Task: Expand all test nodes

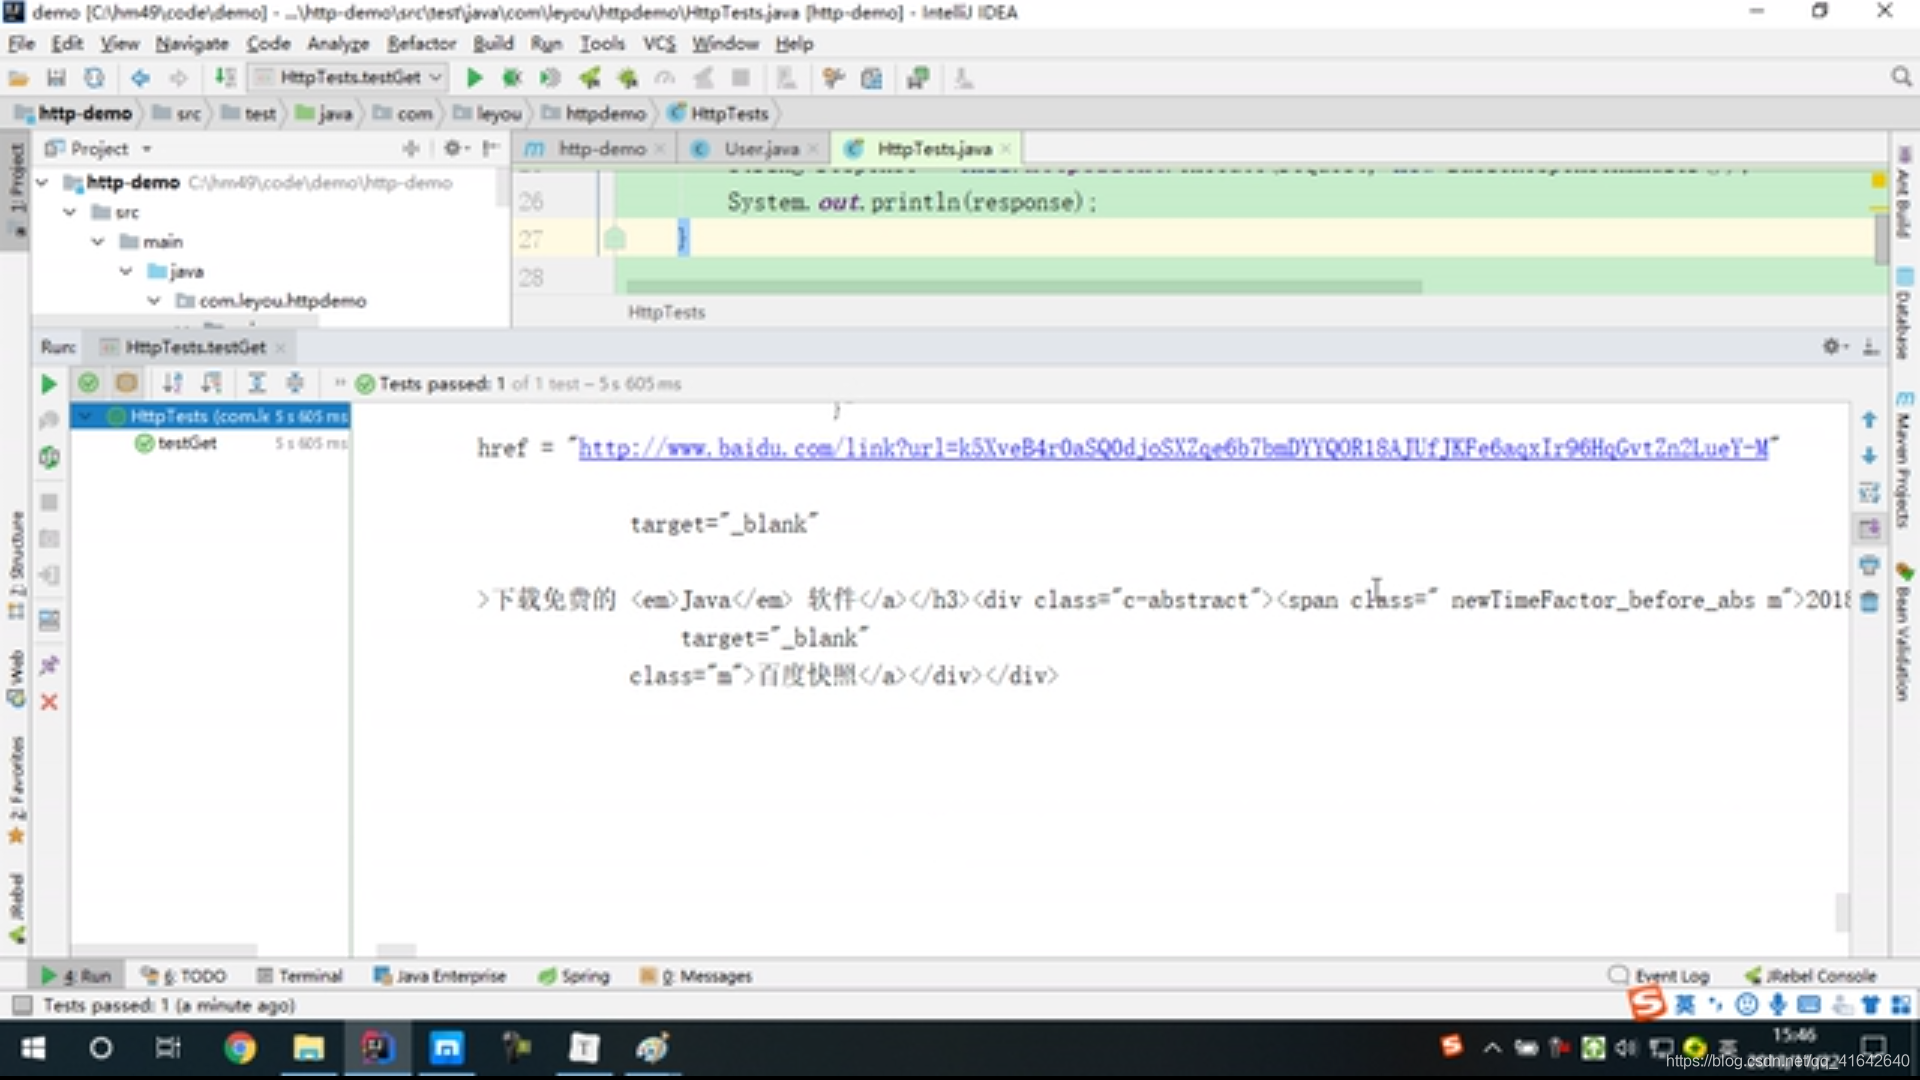Action: coord(257,383)
